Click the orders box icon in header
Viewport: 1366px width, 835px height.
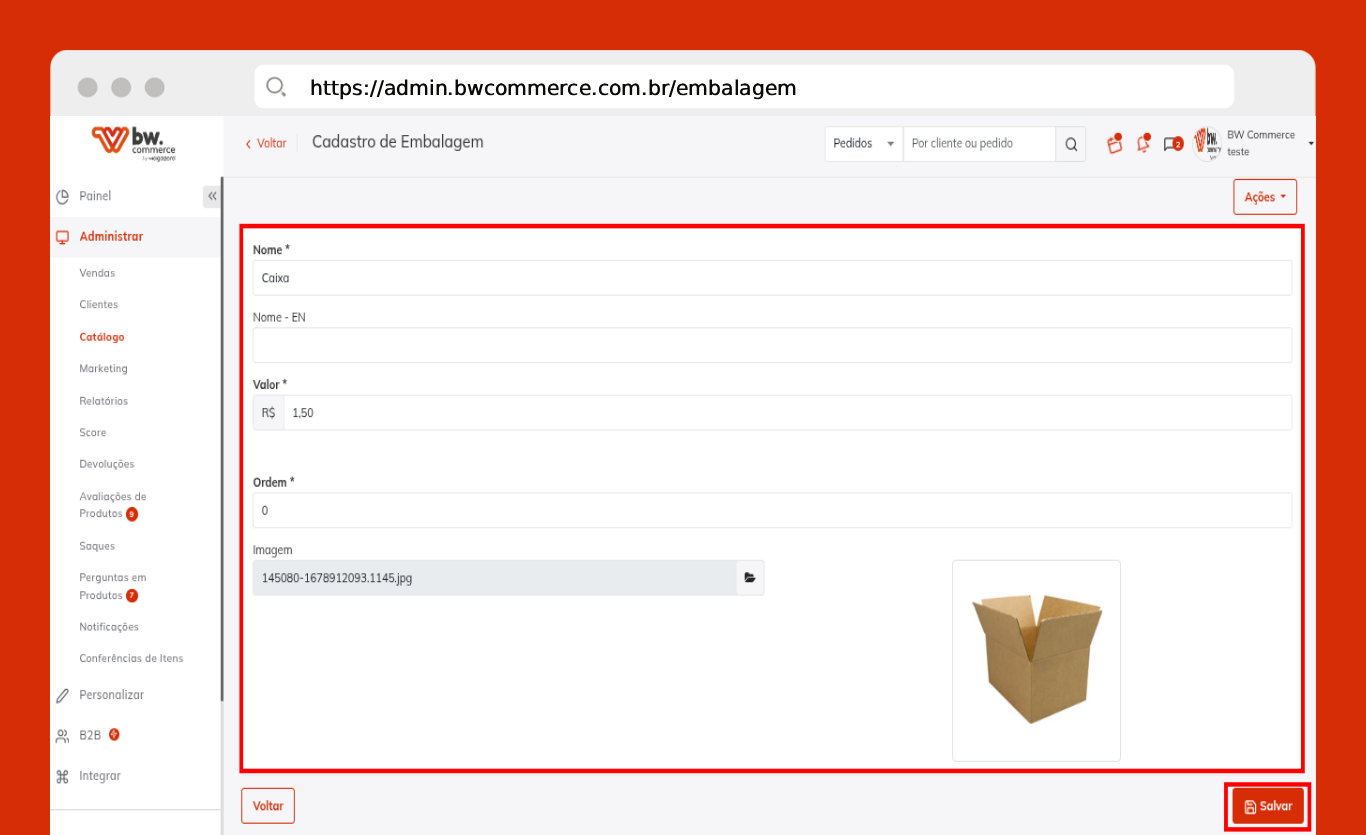(1115, 143)
